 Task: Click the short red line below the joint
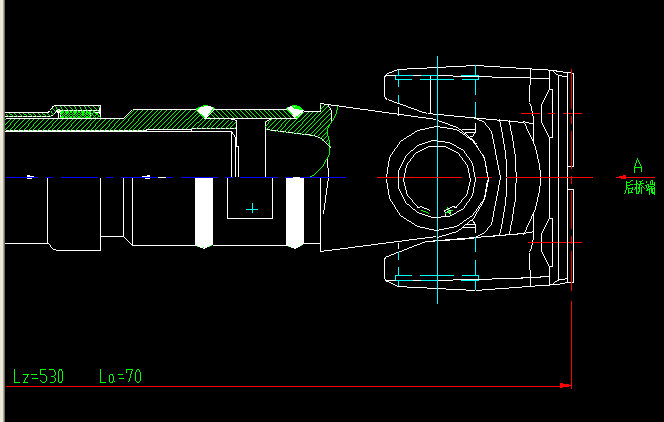(x=554, y=242)
